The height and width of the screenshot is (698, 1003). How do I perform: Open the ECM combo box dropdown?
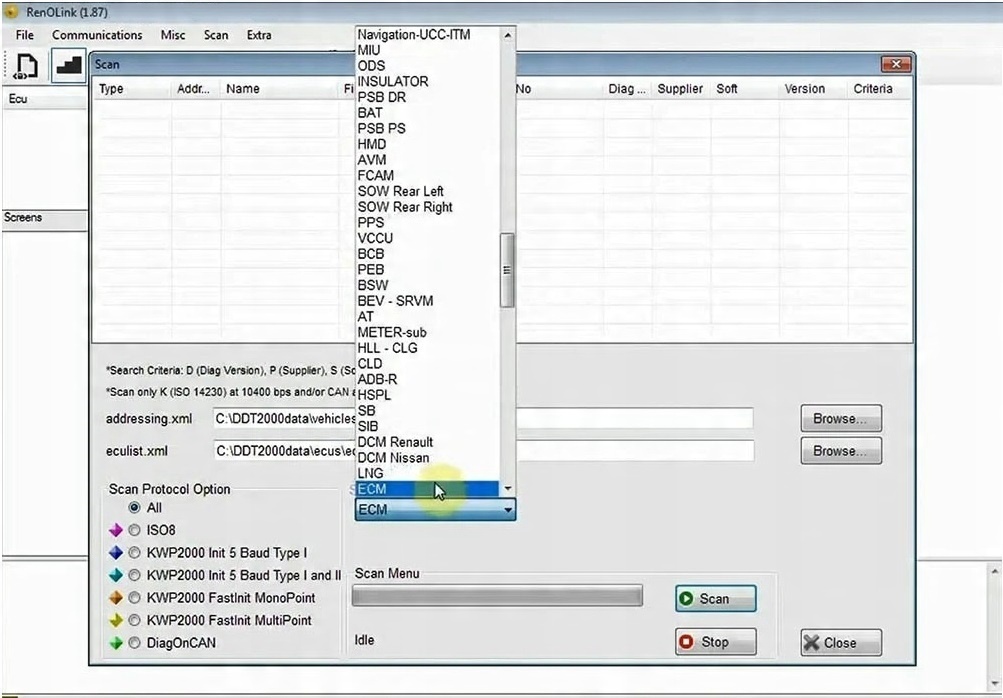[x=507, y=510]
